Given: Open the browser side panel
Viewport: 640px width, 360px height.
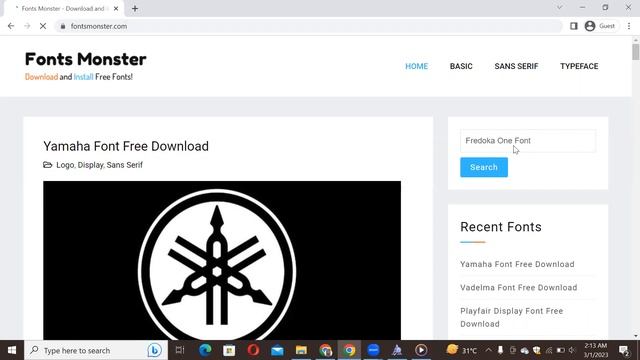Looking at the screenshot, I should click(573, 26).
